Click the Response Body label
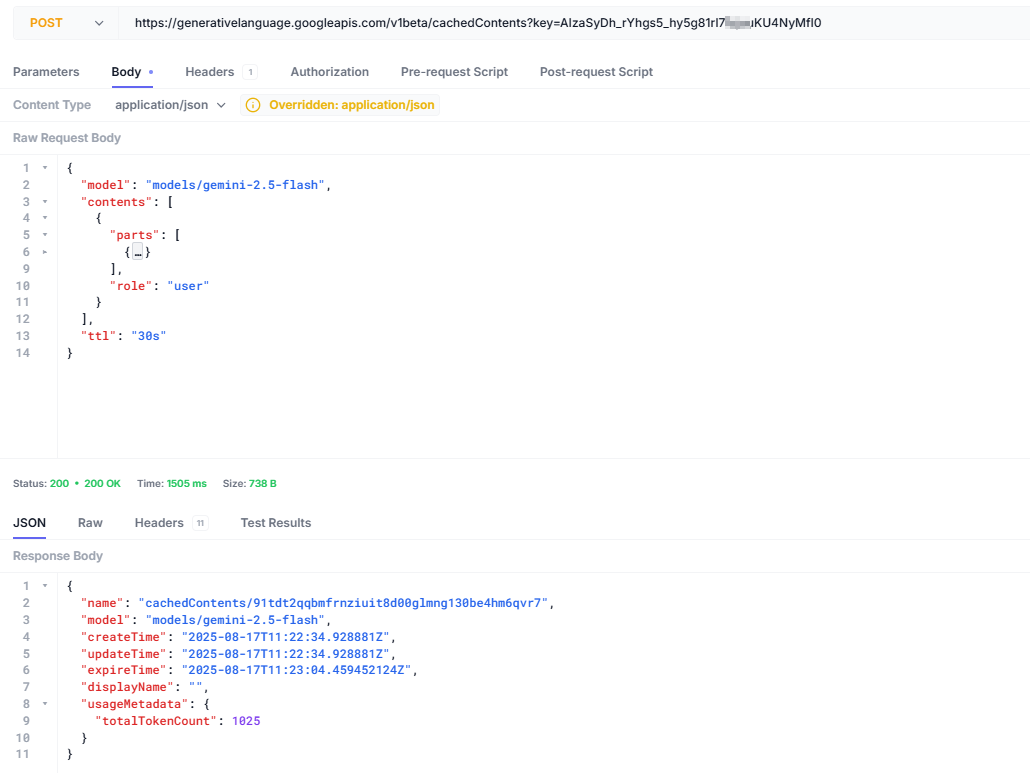The height and width of the screenshot is (773, 1030). tap(58, 556)
